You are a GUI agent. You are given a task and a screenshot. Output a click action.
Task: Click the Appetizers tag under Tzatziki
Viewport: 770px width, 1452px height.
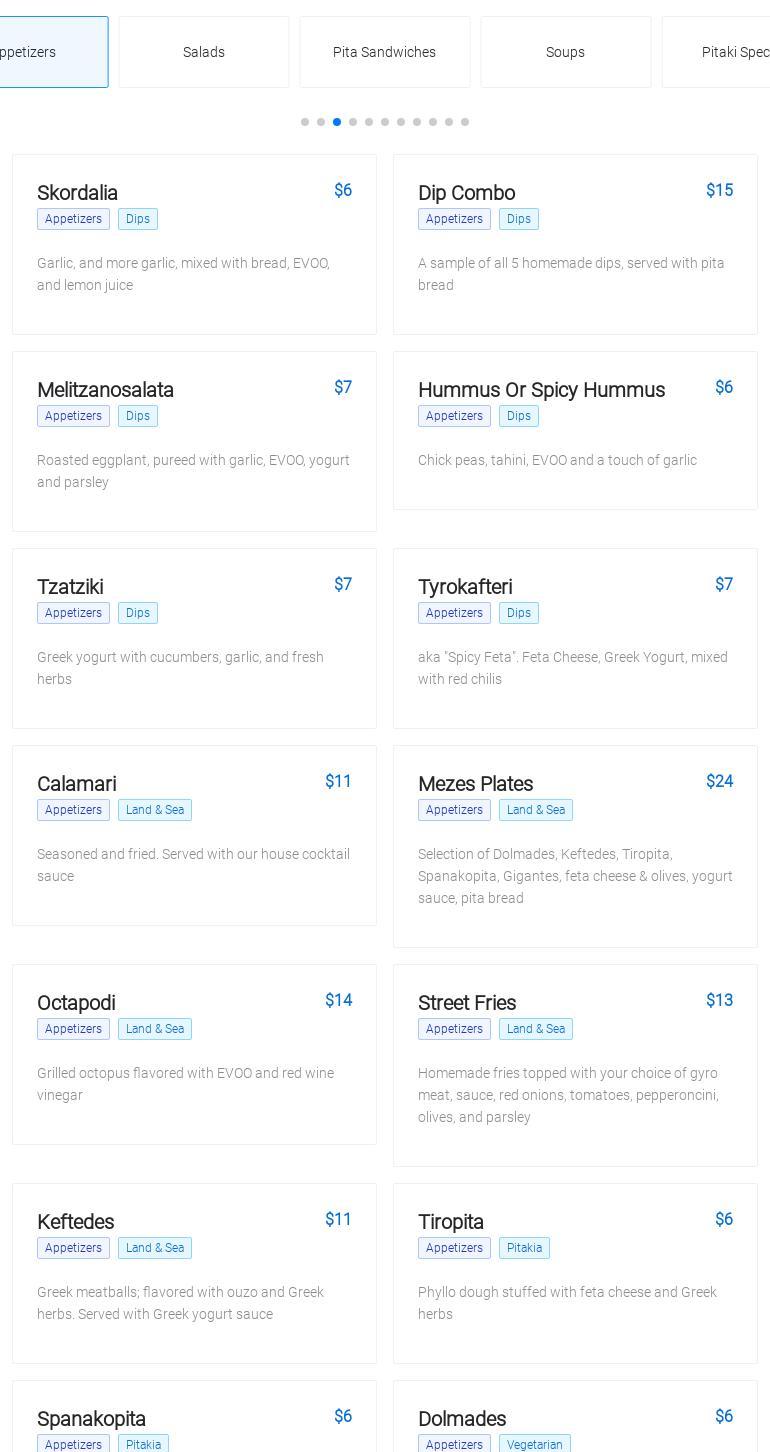pyautogui.click(x=73, y=613)
